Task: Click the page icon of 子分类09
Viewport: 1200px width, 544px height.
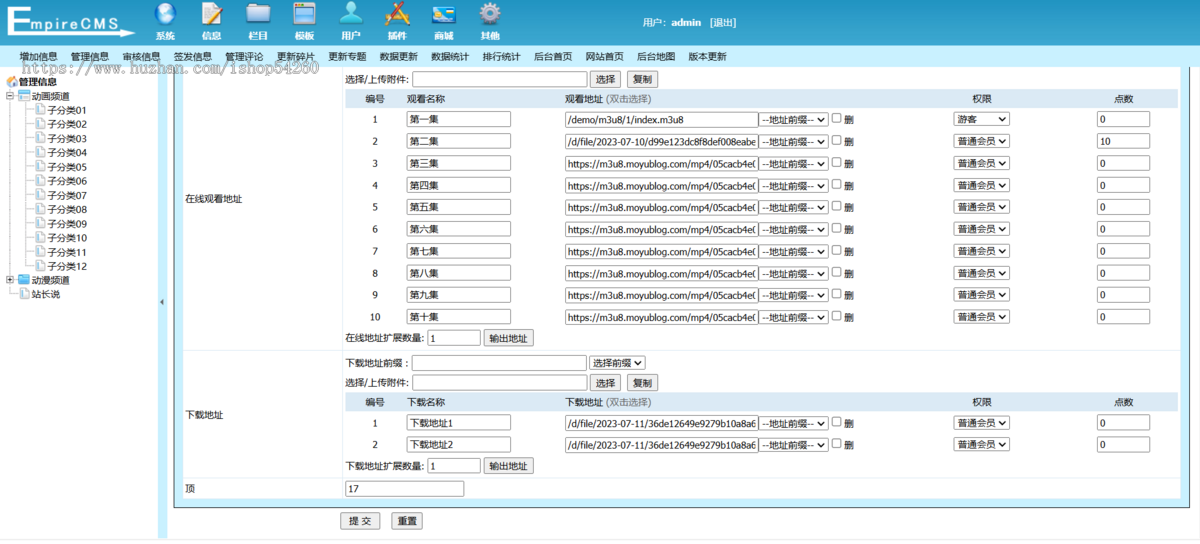Action: pyautogui.click(x=40, y=224)
